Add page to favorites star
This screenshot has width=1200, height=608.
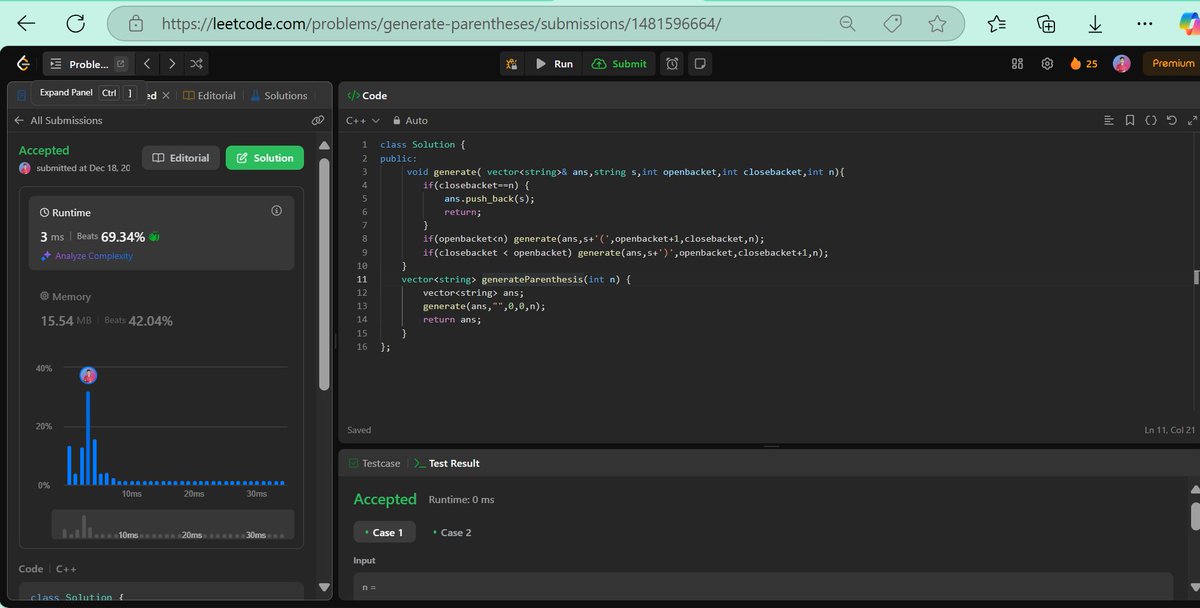[937, 23]
